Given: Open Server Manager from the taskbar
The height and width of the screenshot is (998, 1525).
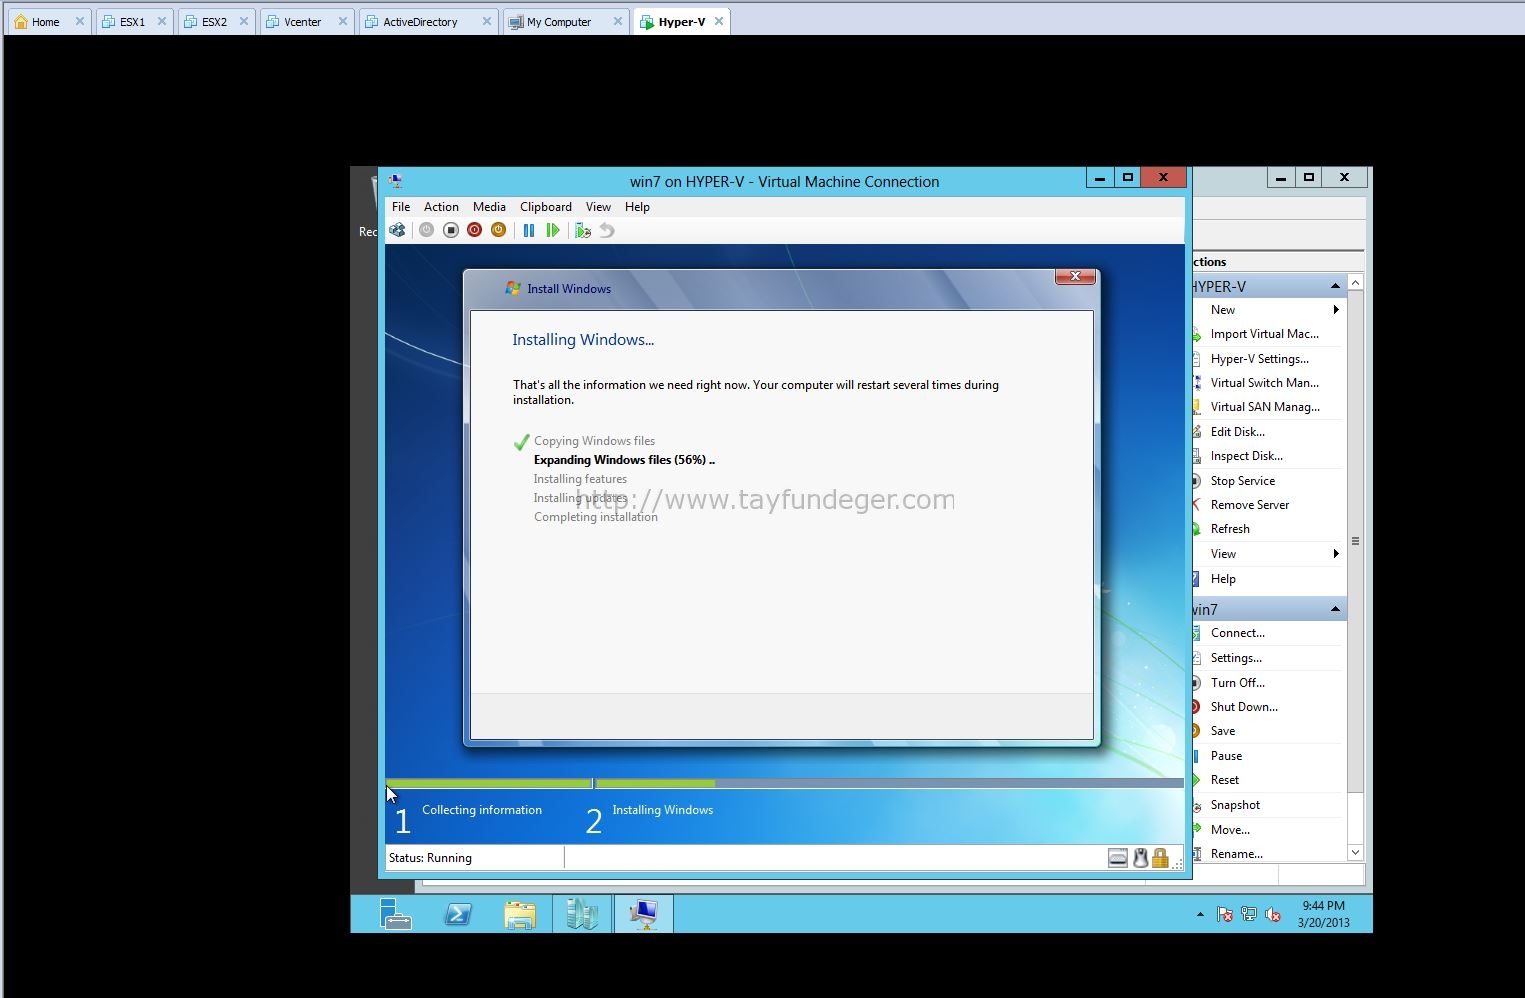Looking at the screenshot, I should pos(396,914).
